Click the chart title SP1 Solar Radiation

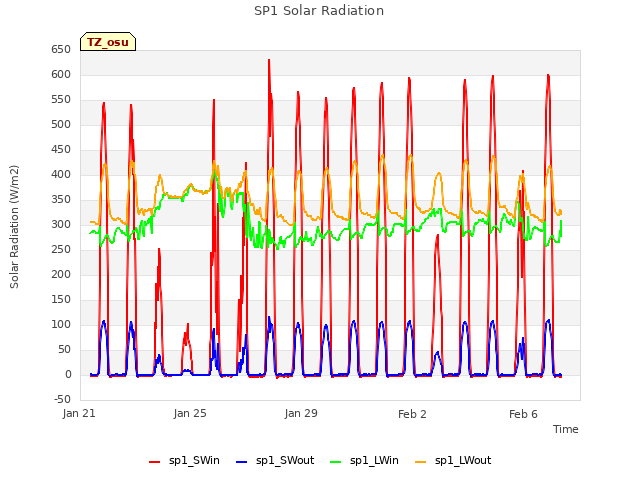click(319, 11)
